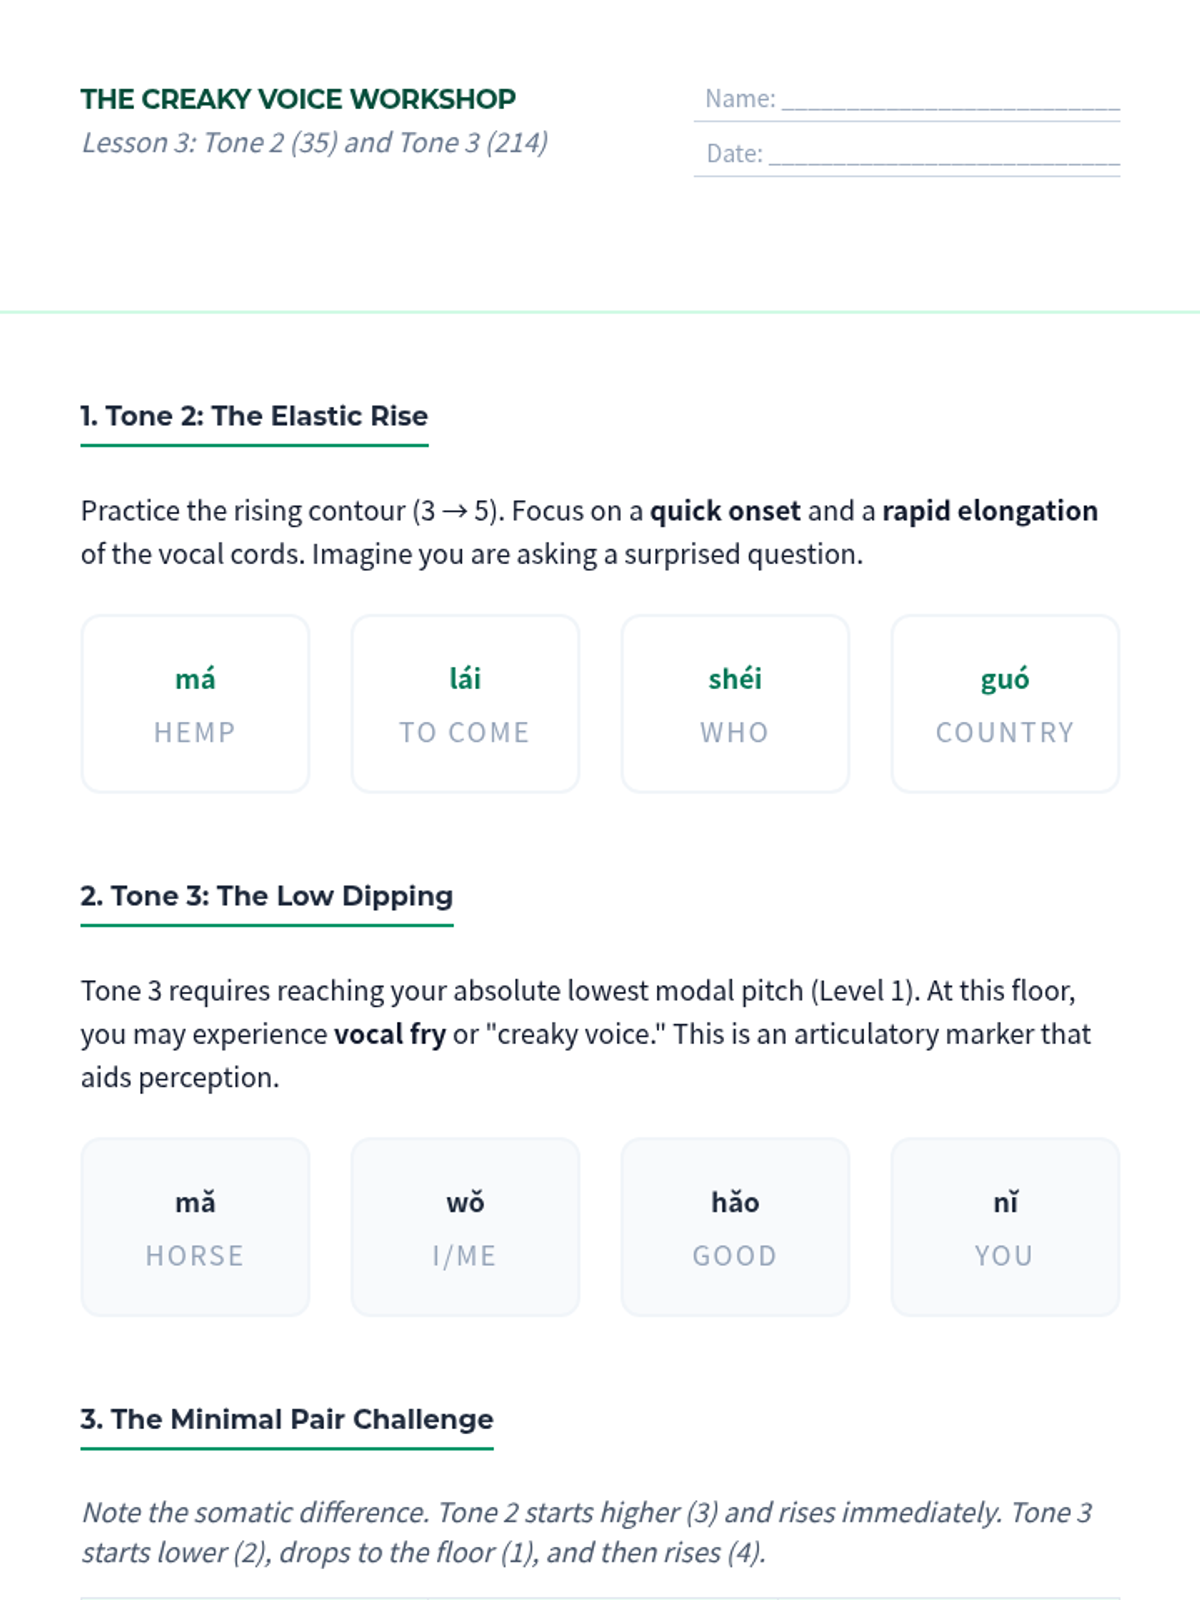This screenshot has width=1200, height=1600.
Task: Select the wǒ I/ME card
Action: point(465,1227)
